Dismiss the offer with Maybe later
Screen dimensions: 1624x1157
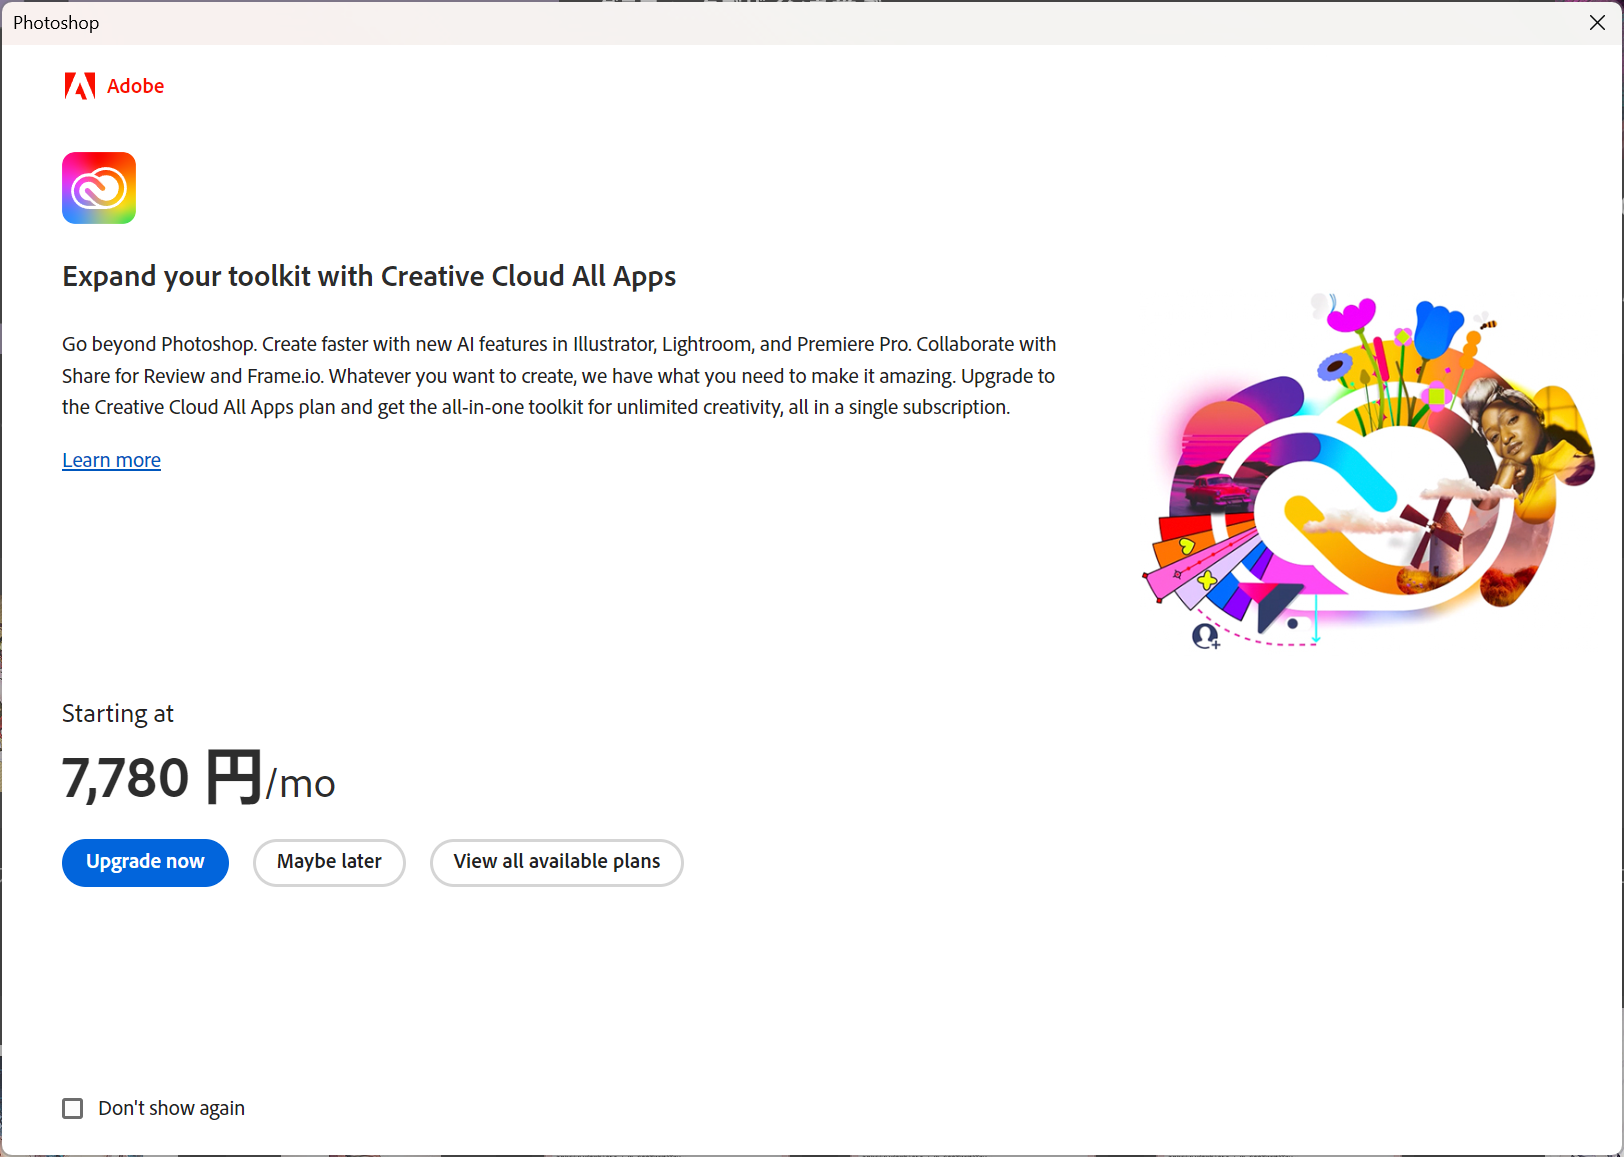[x=329, y=862]
